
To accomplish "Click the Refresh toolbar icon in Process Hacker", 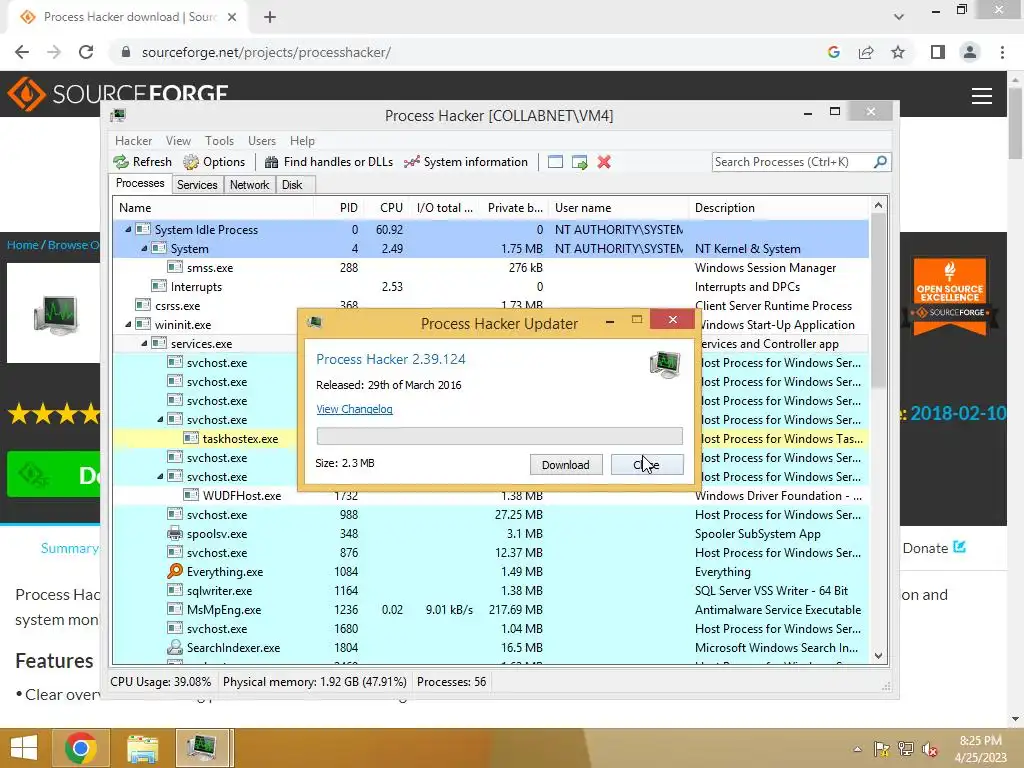I will tap(121, 162).
